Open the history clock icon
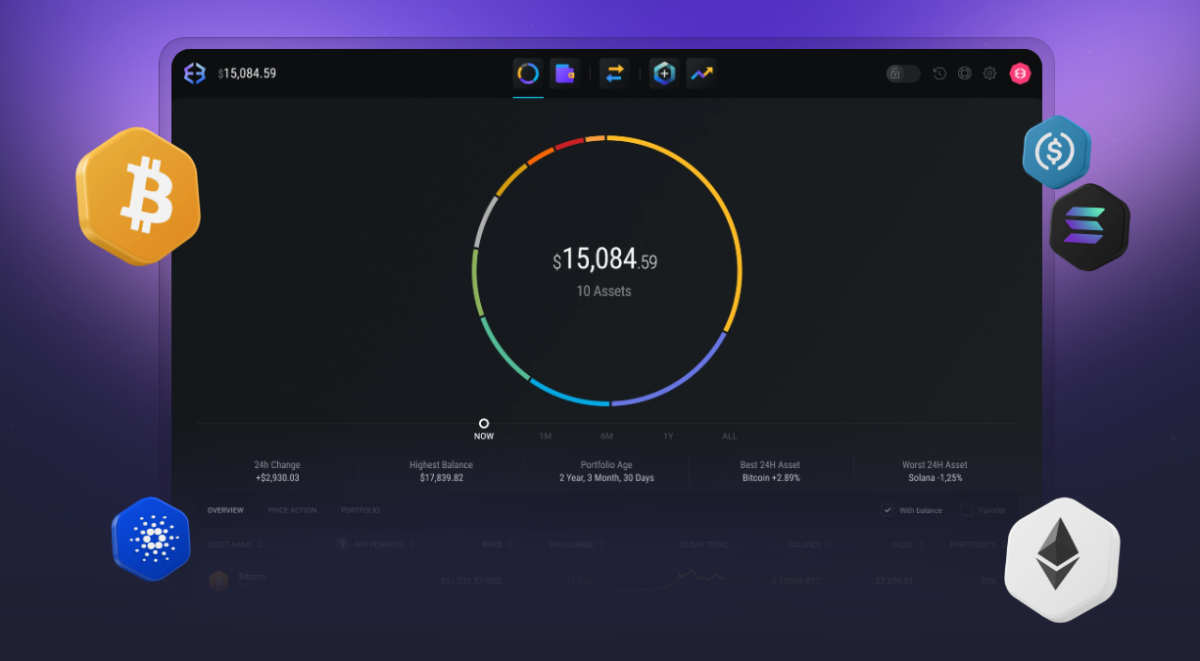 [939, 73]
